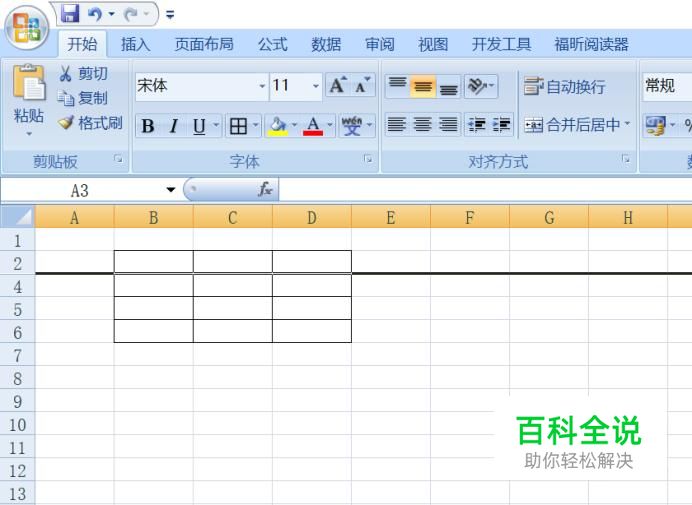Select cell B2 in the bordered table
This screenshot has height=505, width=692.
click(x=154, y=262)
